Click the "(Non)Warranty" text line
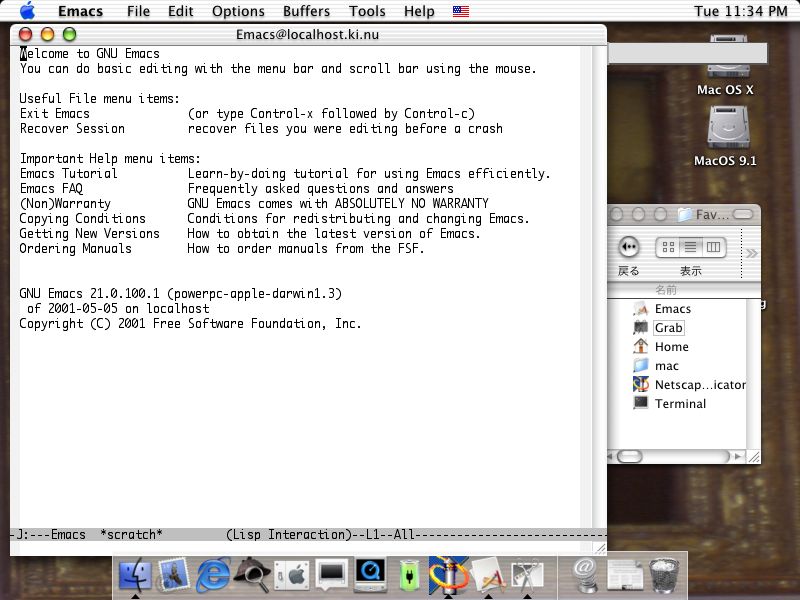The height and width of the screenshot is (600, 800). (65, 204)
